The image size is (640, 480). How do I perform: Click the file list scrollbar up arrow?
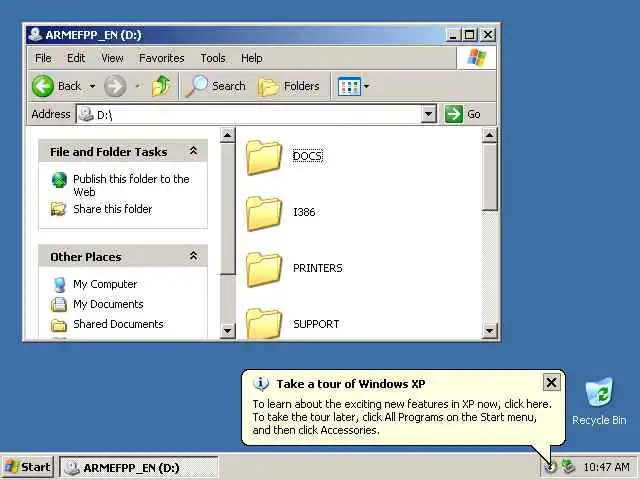pos(489,135)
